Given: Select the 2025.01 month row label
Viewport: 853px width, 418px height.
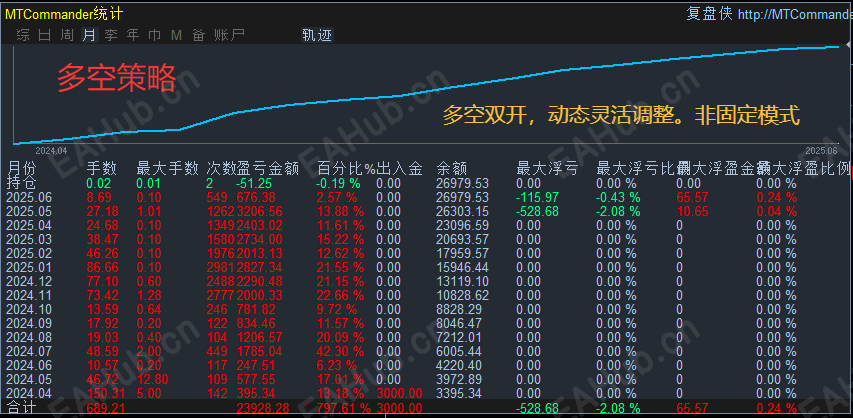Looking at the screenshot, I should 27,267.
